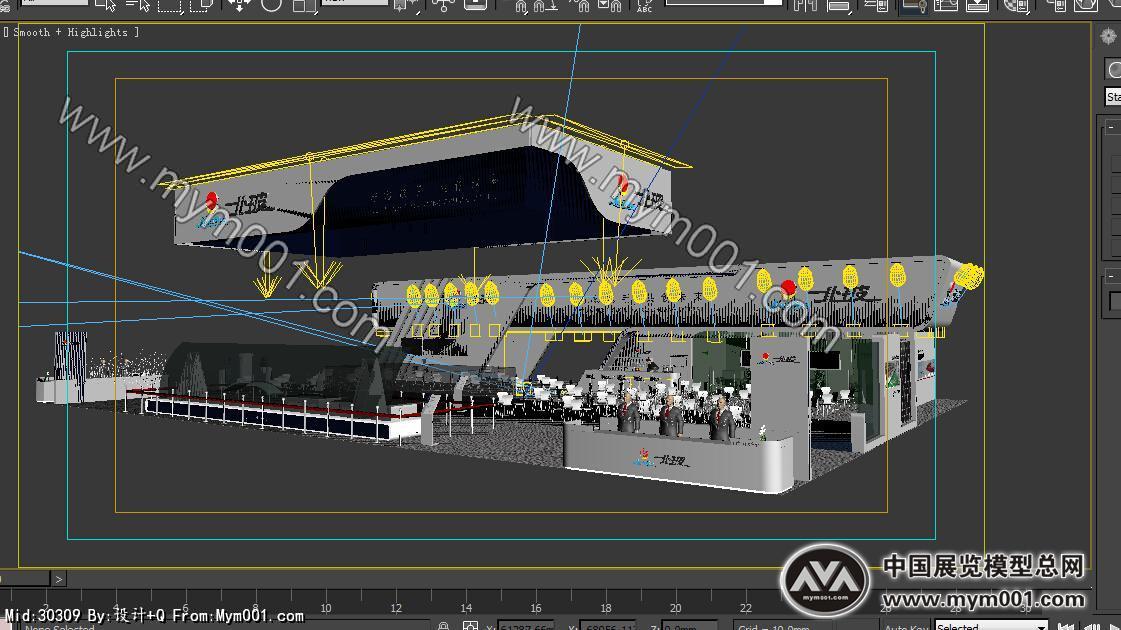The image size is (1121, 630).
Task: Click the Align tool icon
Action: (839, 6)
